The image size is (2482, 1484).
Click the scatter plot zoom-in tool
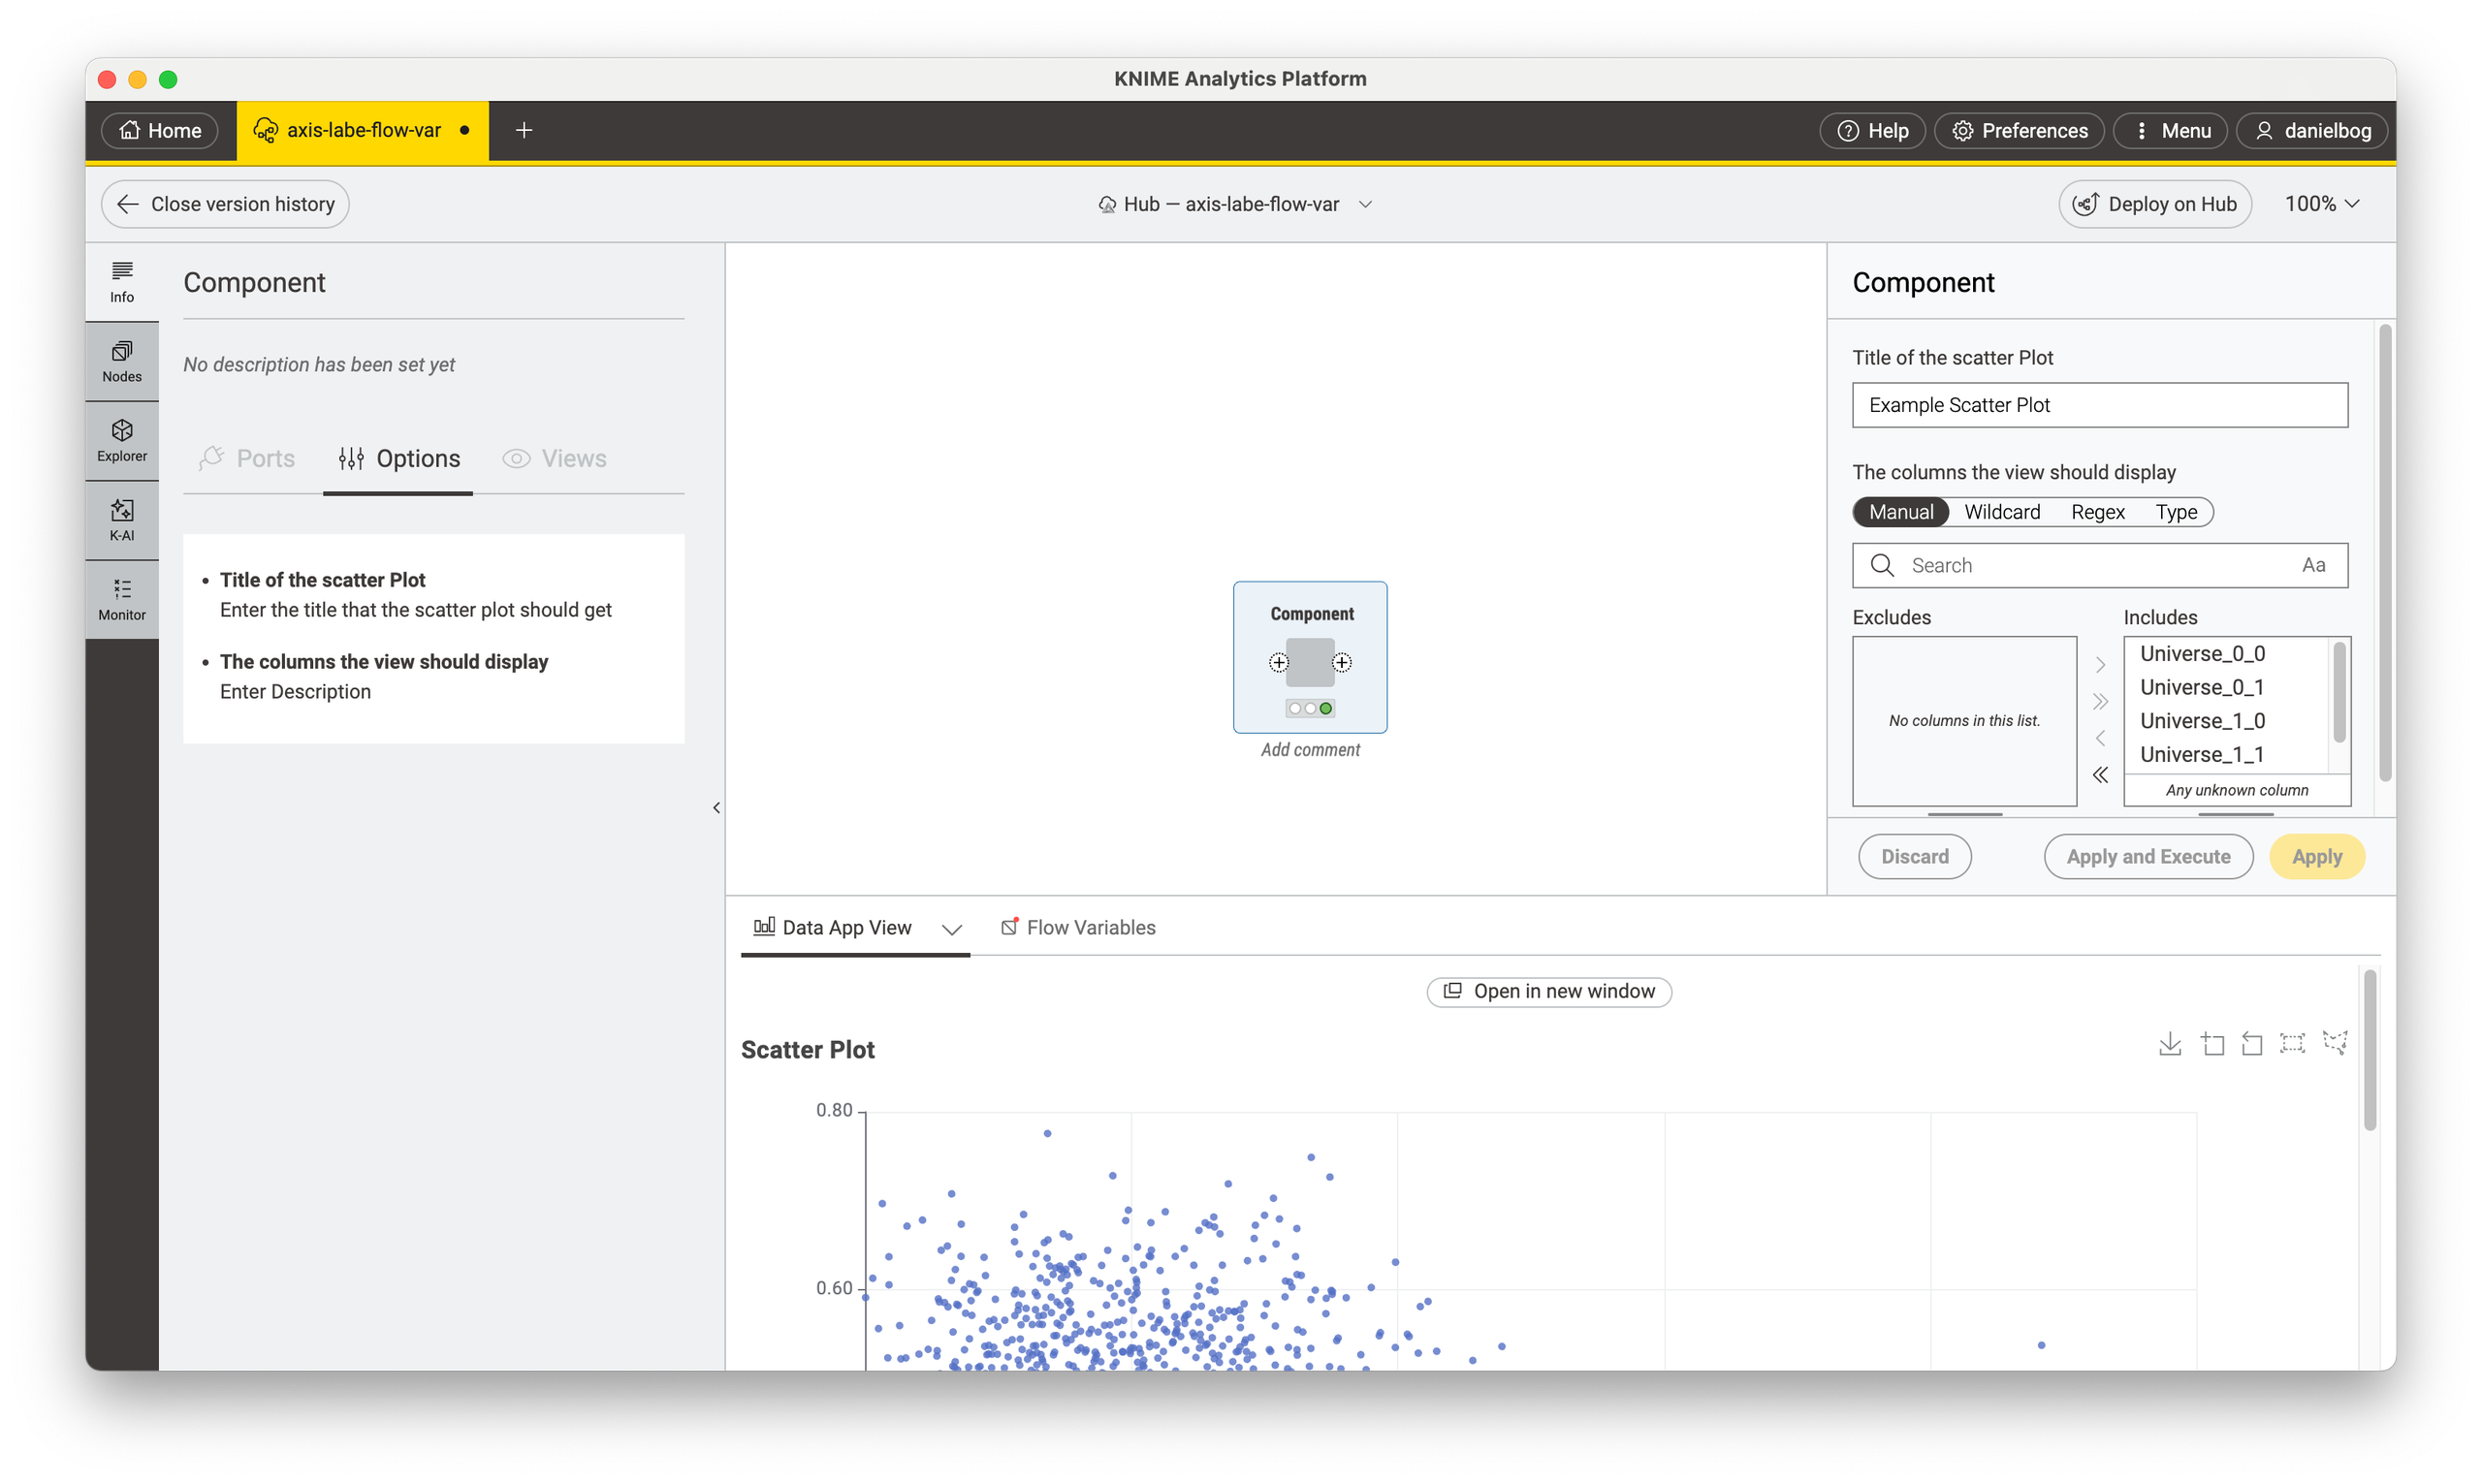click(x=2212, y=1044)
